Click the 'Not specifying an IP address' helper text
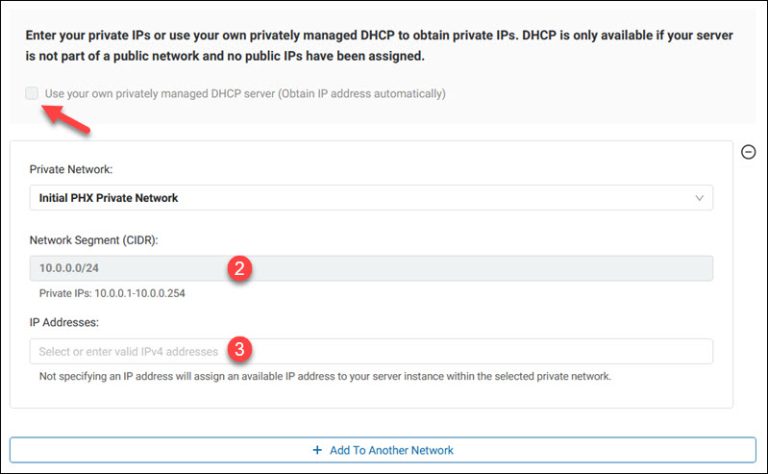The image size is (768, 474). coord(325,377)
